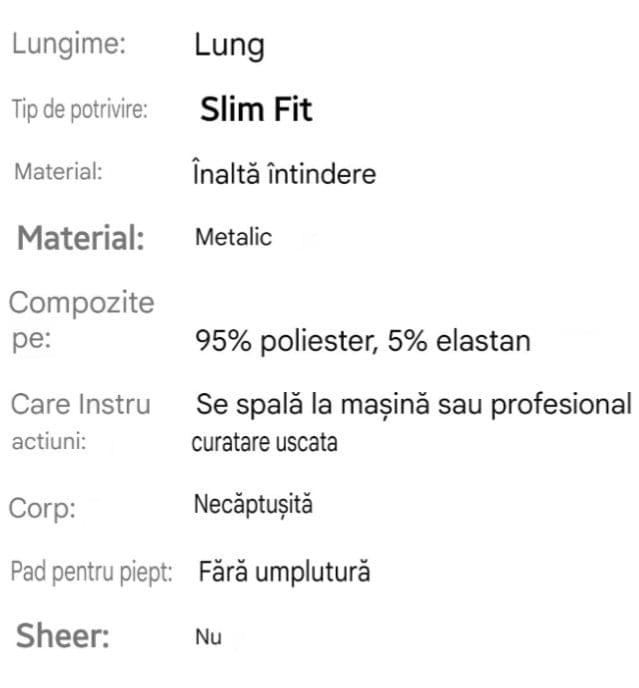Select 'Se spală la mașină sau profesional' text
The image size is (639, 688).
pyautogui.click(x=414, y=405)
